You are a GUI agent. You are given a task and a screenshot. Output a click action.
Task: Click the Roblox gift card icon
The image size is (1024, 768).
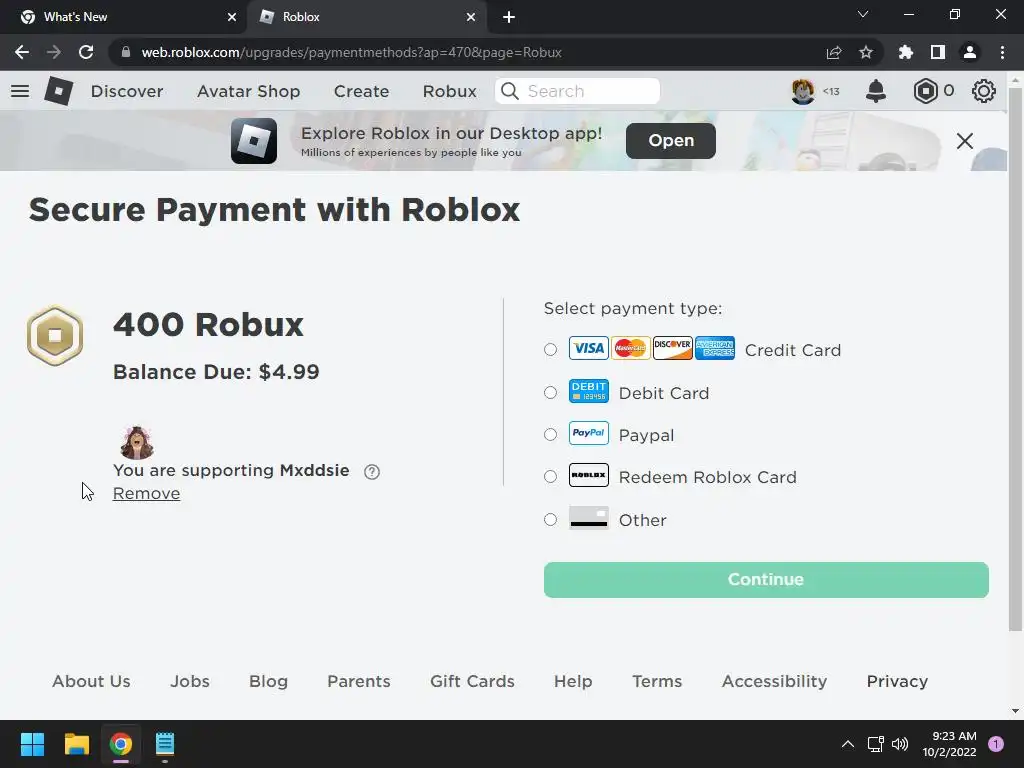click(x=588, y=475)
